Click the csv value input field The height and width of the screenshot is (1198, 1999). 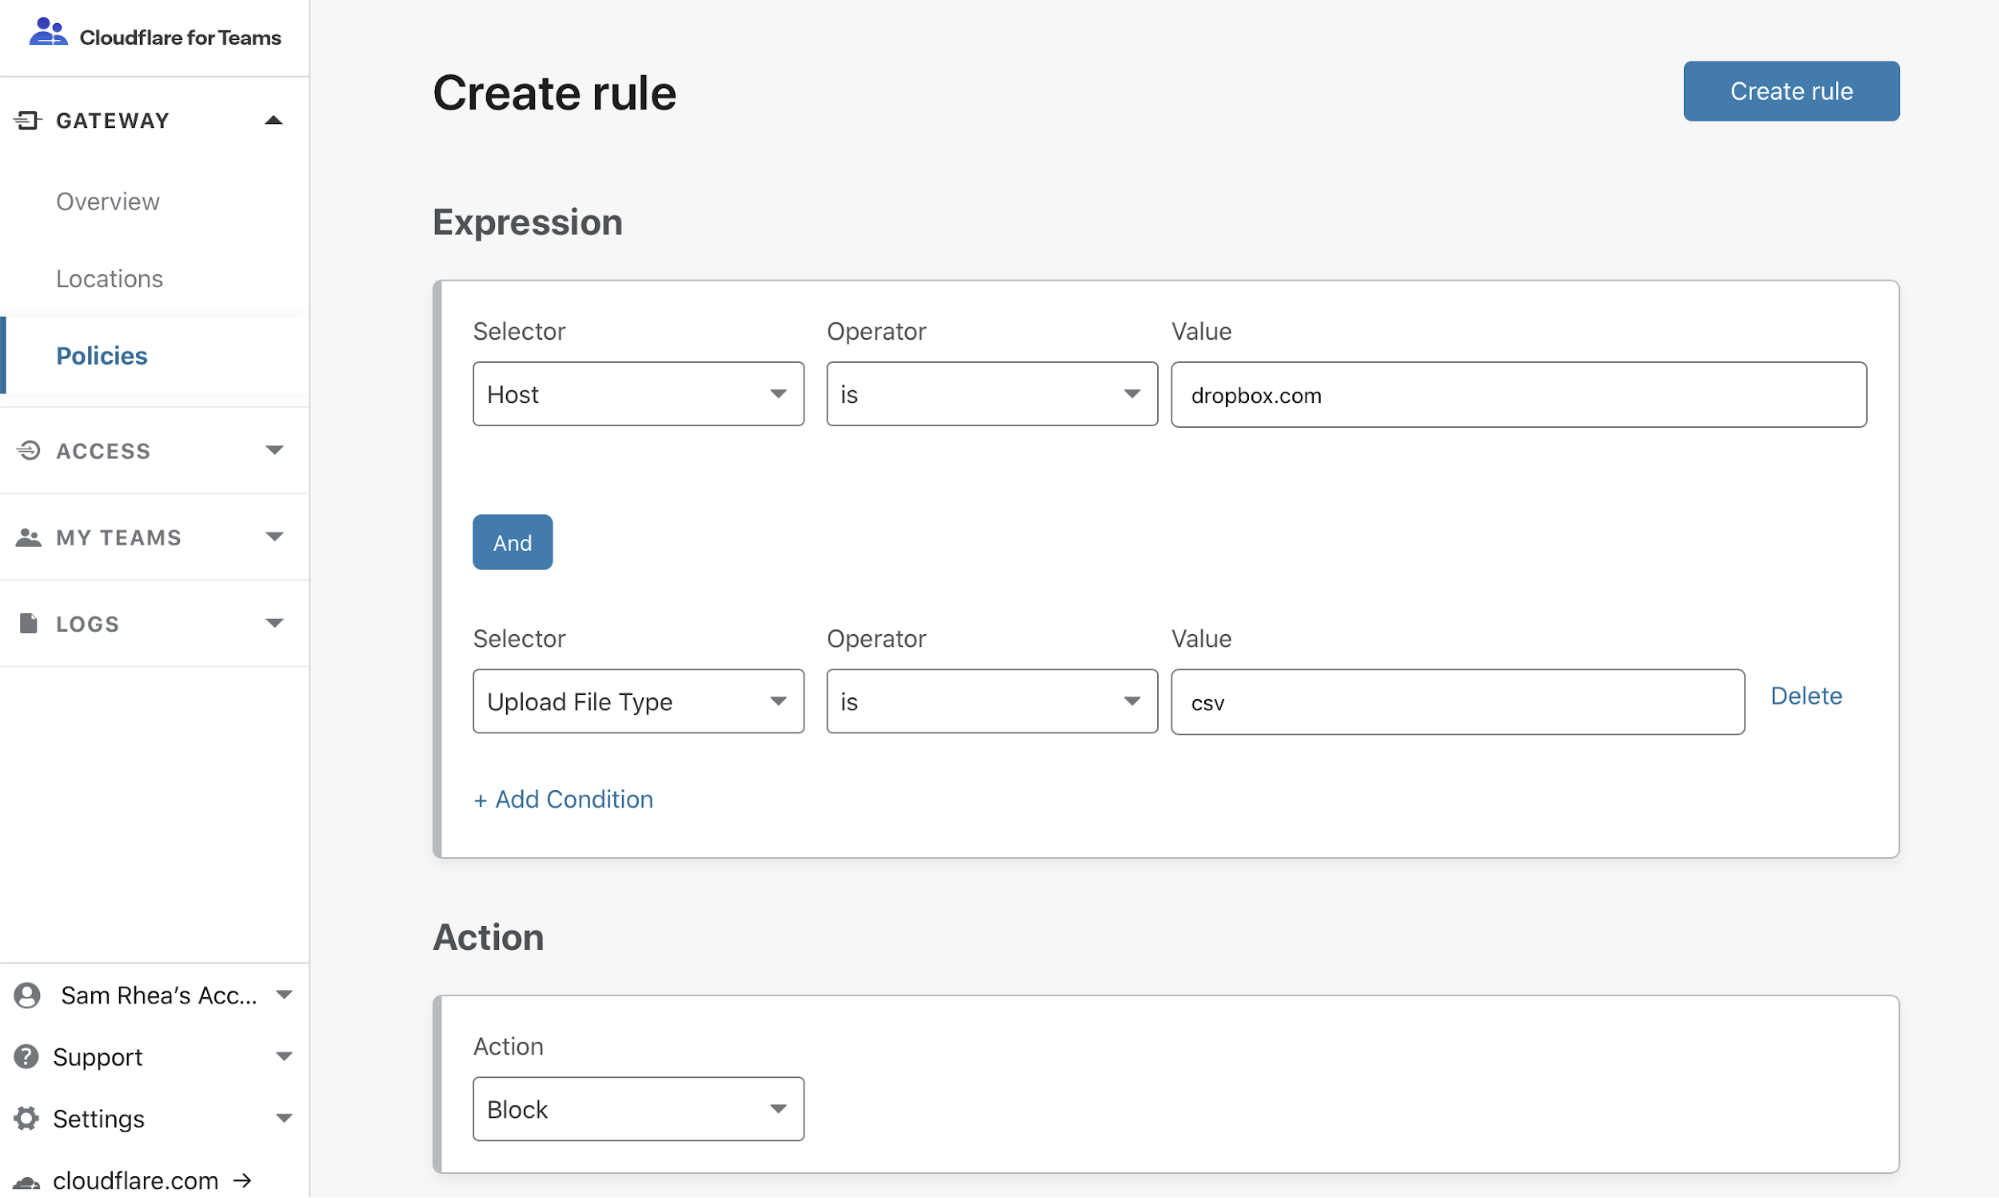1456,700
